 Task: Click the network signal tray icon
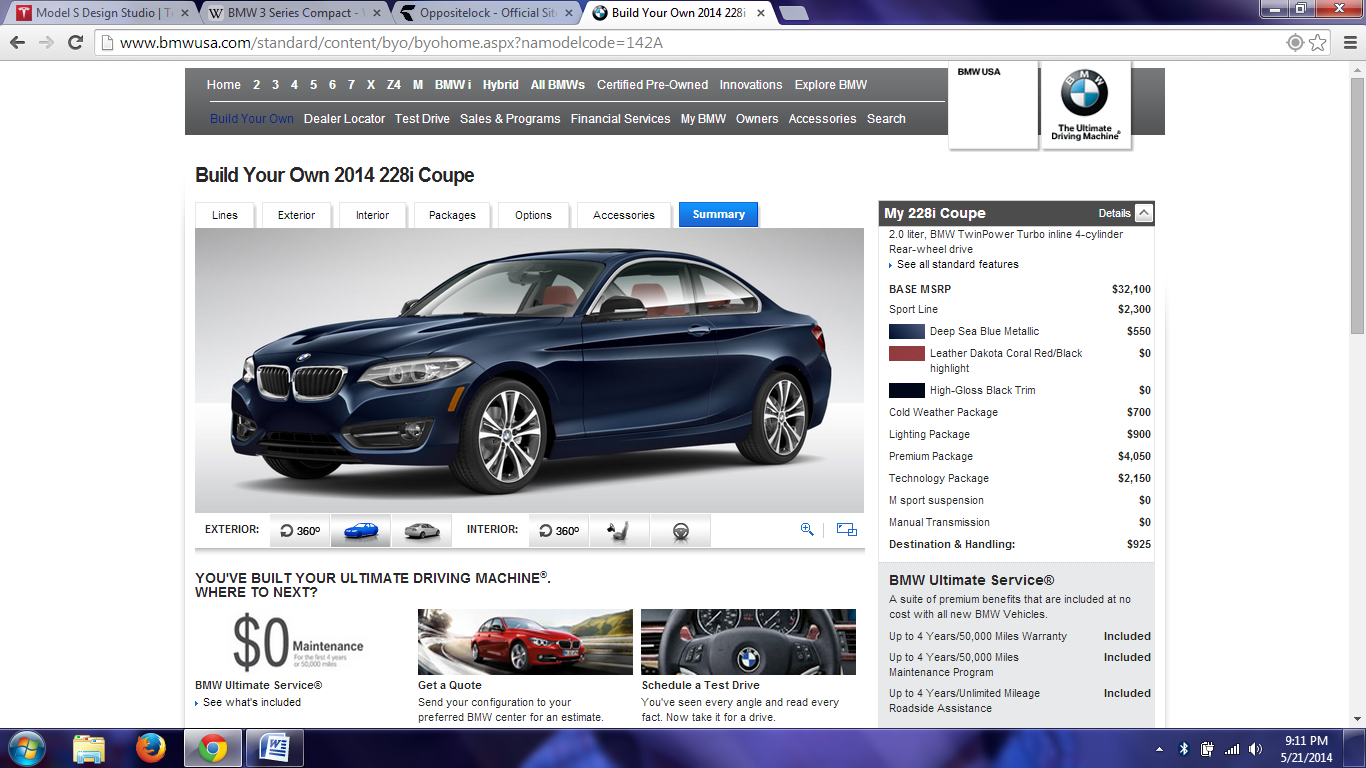tap(1232, 748)
